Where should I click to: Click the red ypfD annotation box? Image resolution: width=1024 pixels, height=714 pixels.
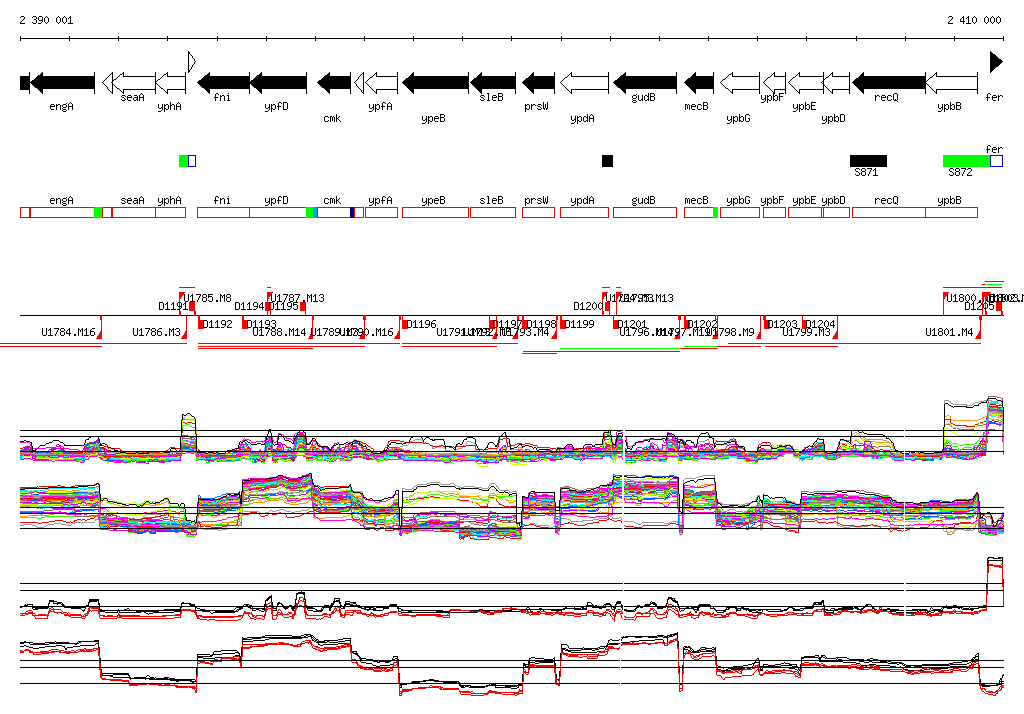click(278, 212)
